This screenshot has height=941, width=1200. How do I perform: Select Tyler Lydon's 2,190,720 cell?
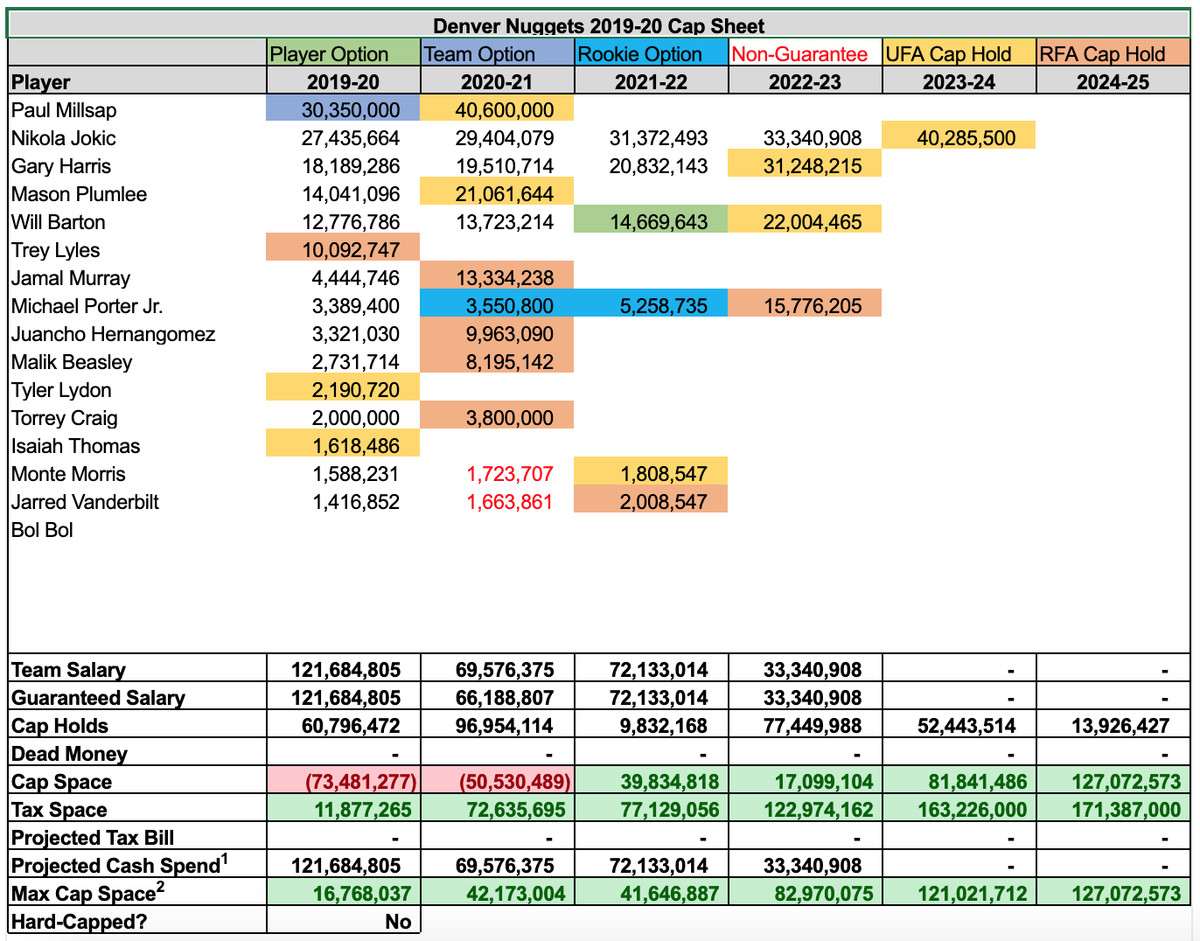[x=344, y=389]
